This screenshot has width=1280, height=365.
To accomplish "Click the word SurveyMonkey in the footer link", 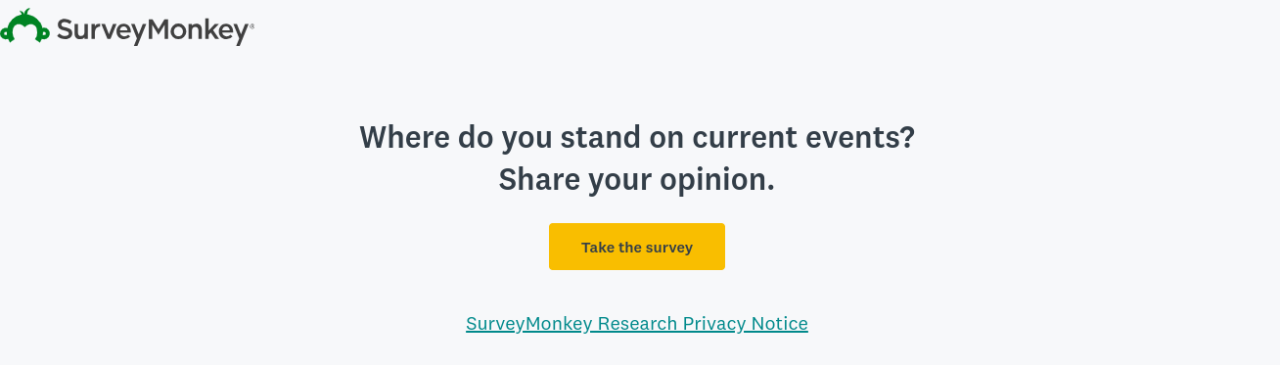I will [x=529, y=323].
